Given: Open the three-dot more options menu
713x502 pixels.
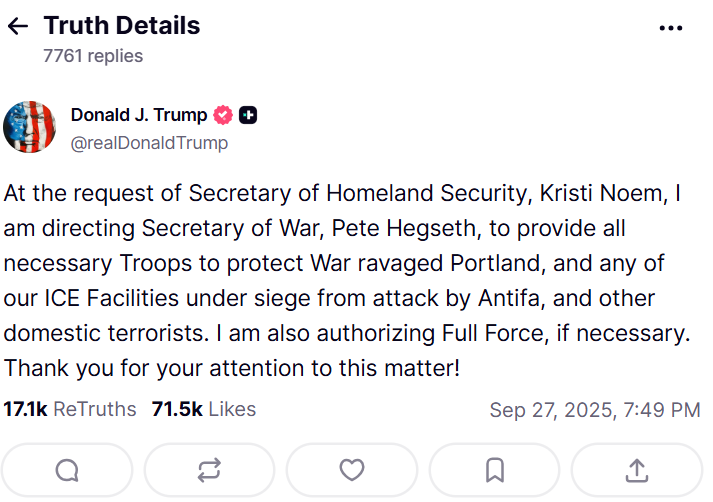Looking at the screenshot, I should 670,28.
